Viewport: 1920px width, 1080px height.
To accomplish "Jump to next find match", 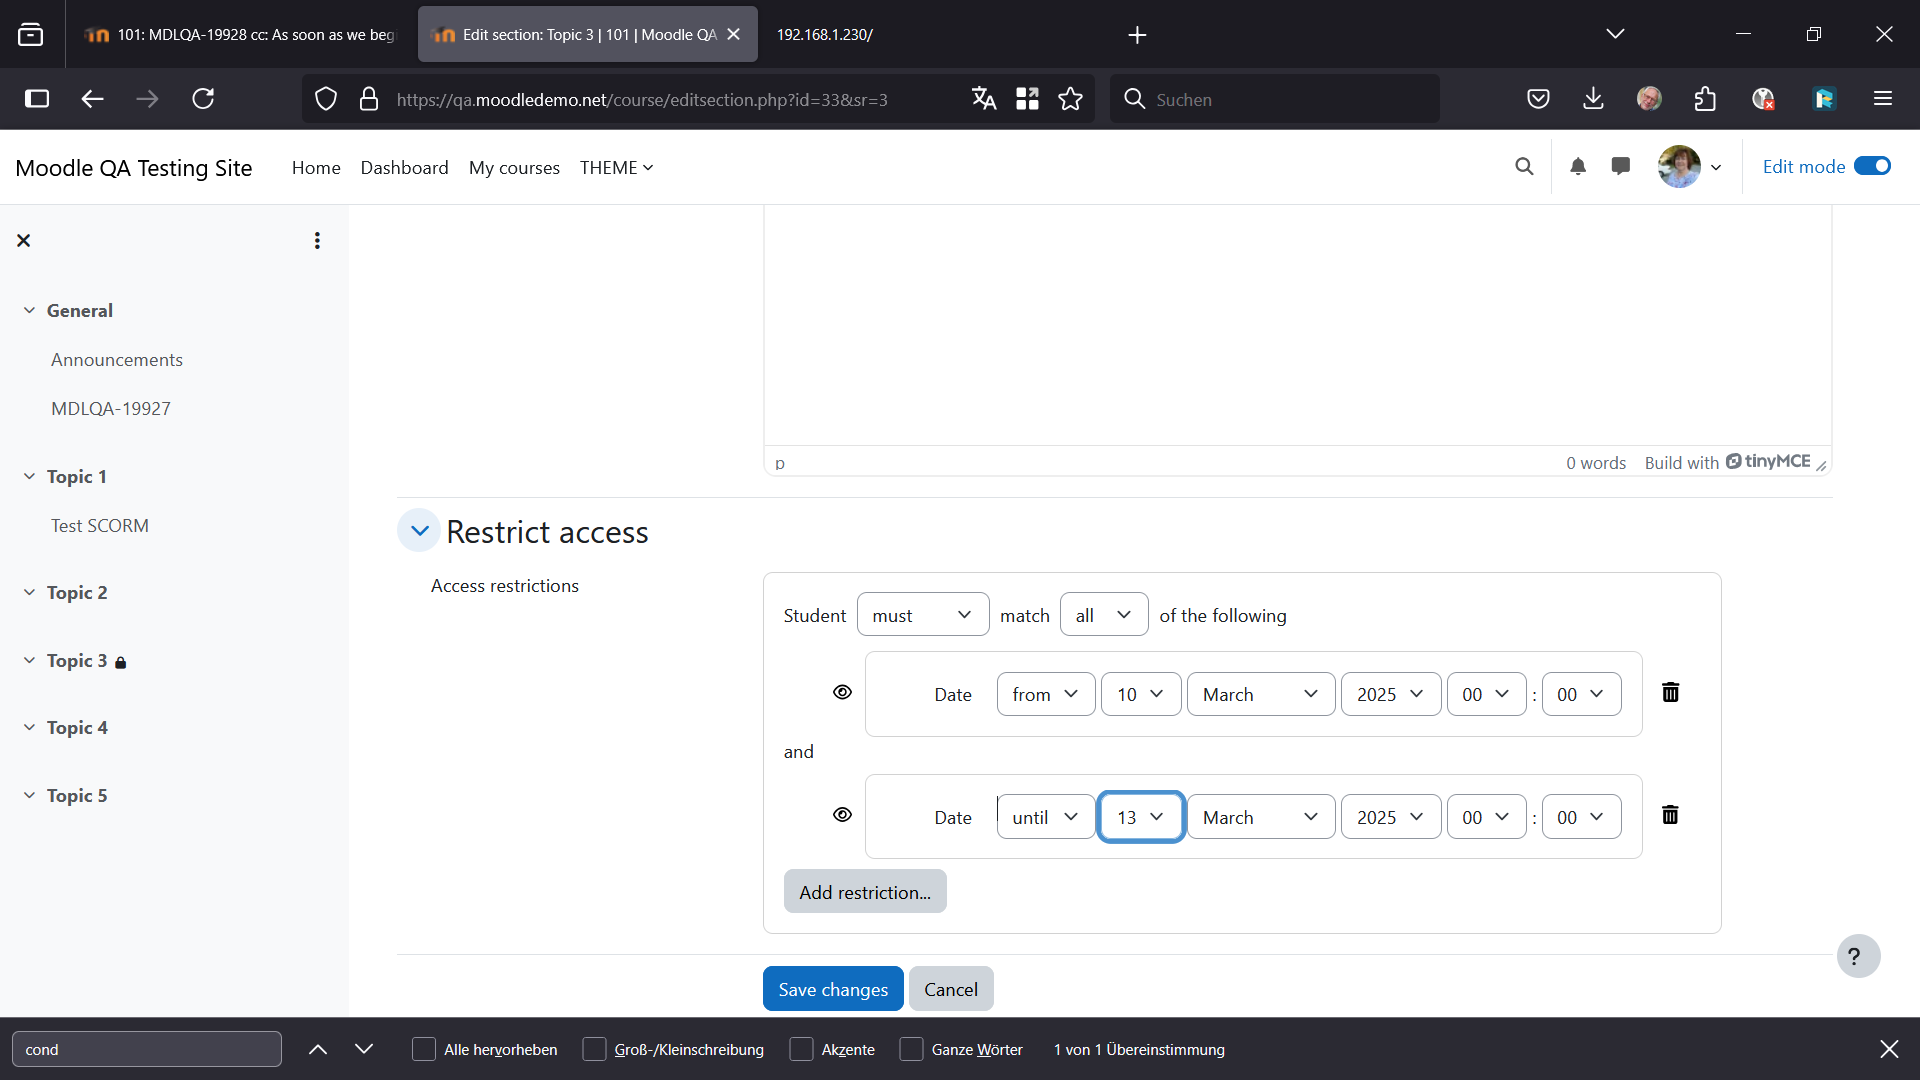I will tap(364, 1049).
